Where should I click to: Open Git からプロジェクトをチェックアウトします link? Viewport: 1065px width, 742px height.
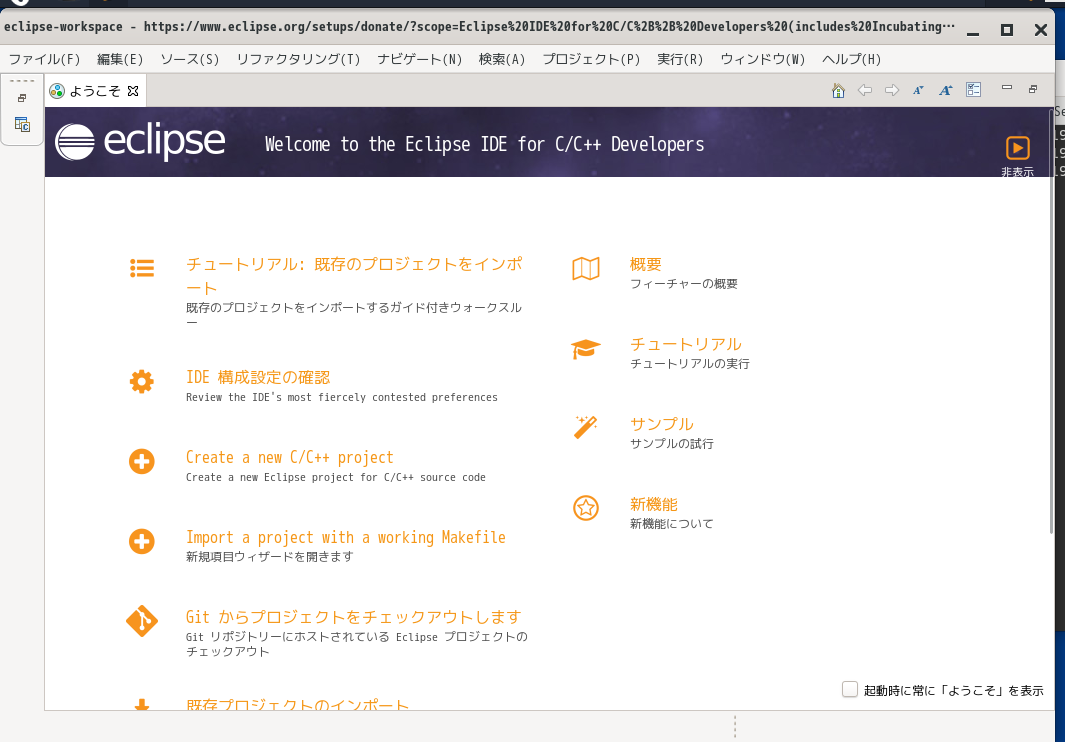pyautogui.click(x=354, y=617)
